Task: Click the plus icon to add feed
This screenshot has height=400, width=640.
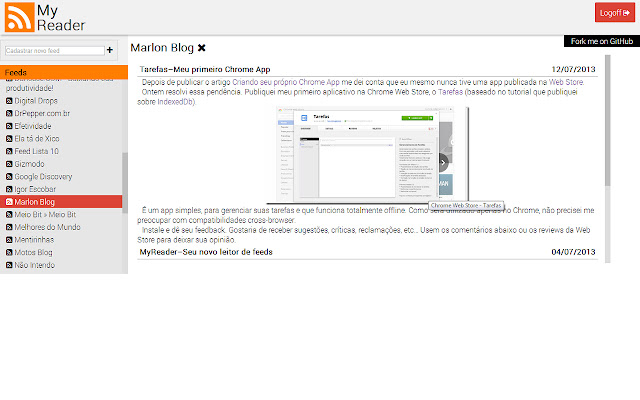Action: pos(110,50)
